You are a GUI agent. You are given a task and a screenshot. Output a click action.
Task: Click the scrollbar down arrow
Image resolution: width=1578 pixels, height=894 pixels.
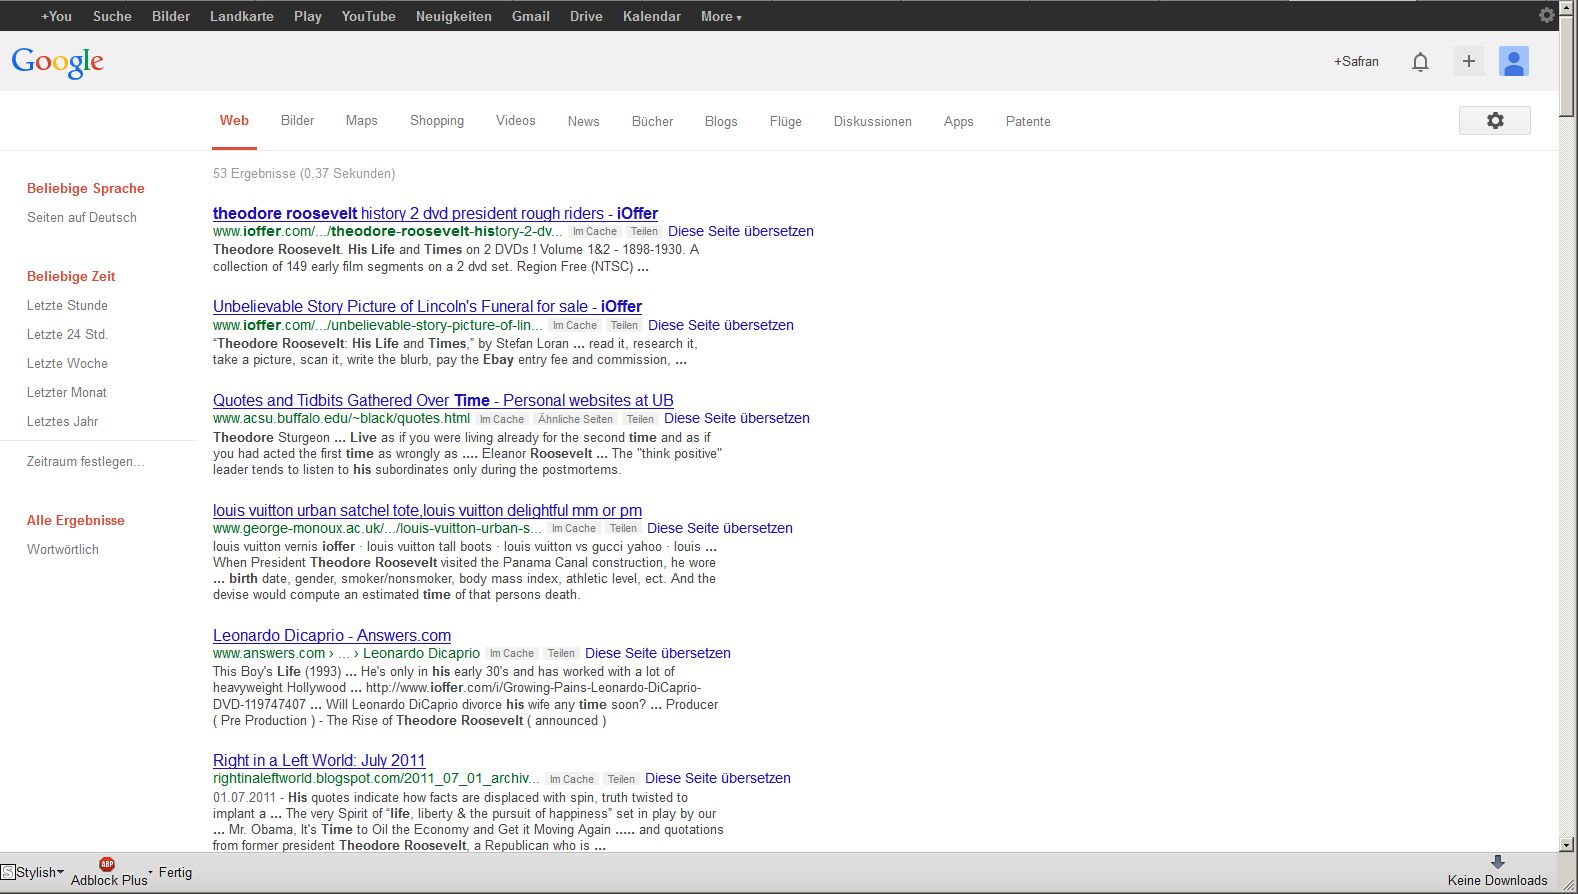click(1567, 845)
